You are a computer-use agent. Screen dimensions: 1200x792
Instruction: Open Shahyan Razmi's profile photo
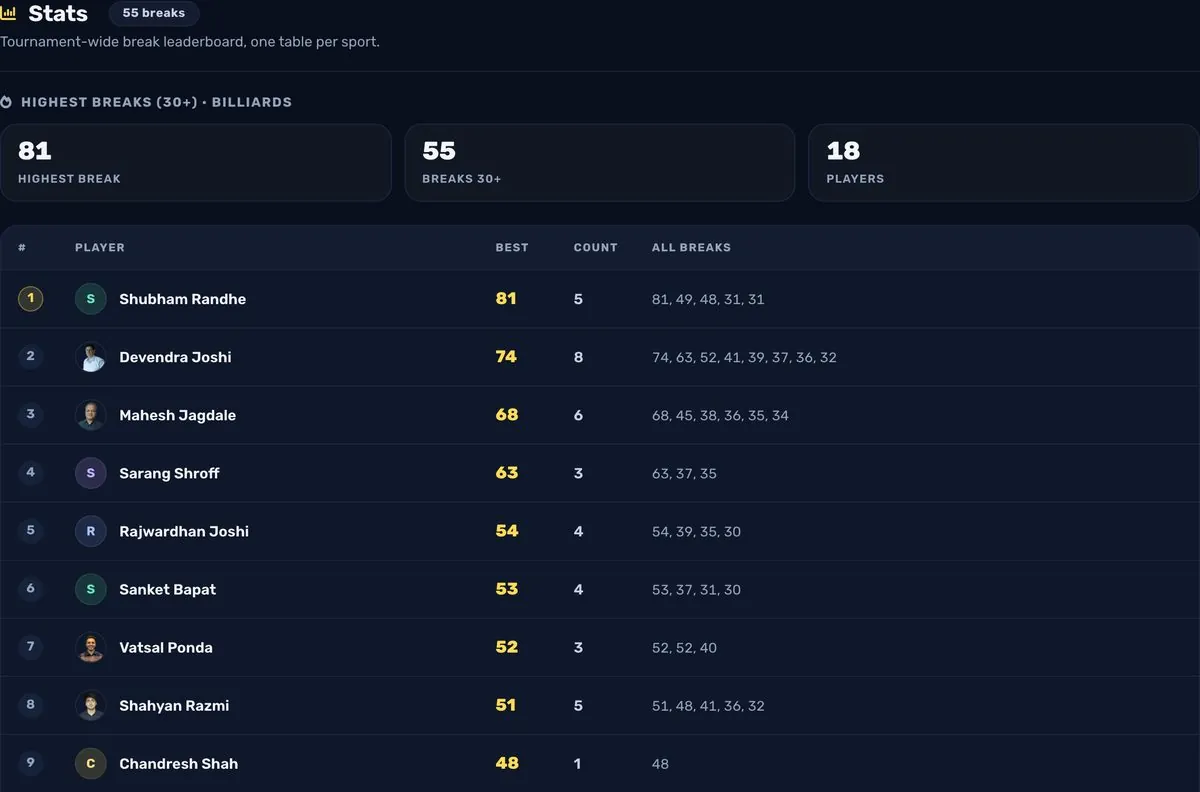(x=91, y=705)
